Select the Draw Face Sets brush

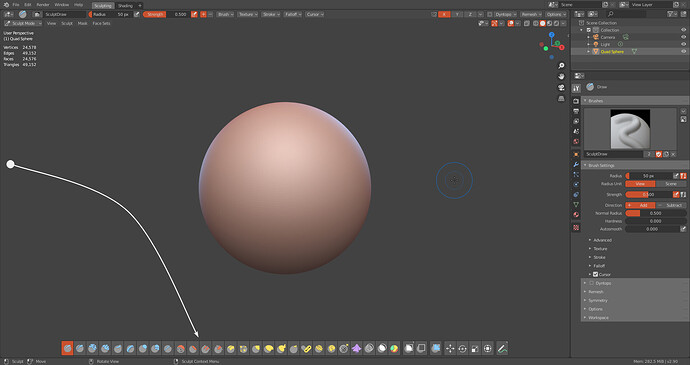pos(395,348)
